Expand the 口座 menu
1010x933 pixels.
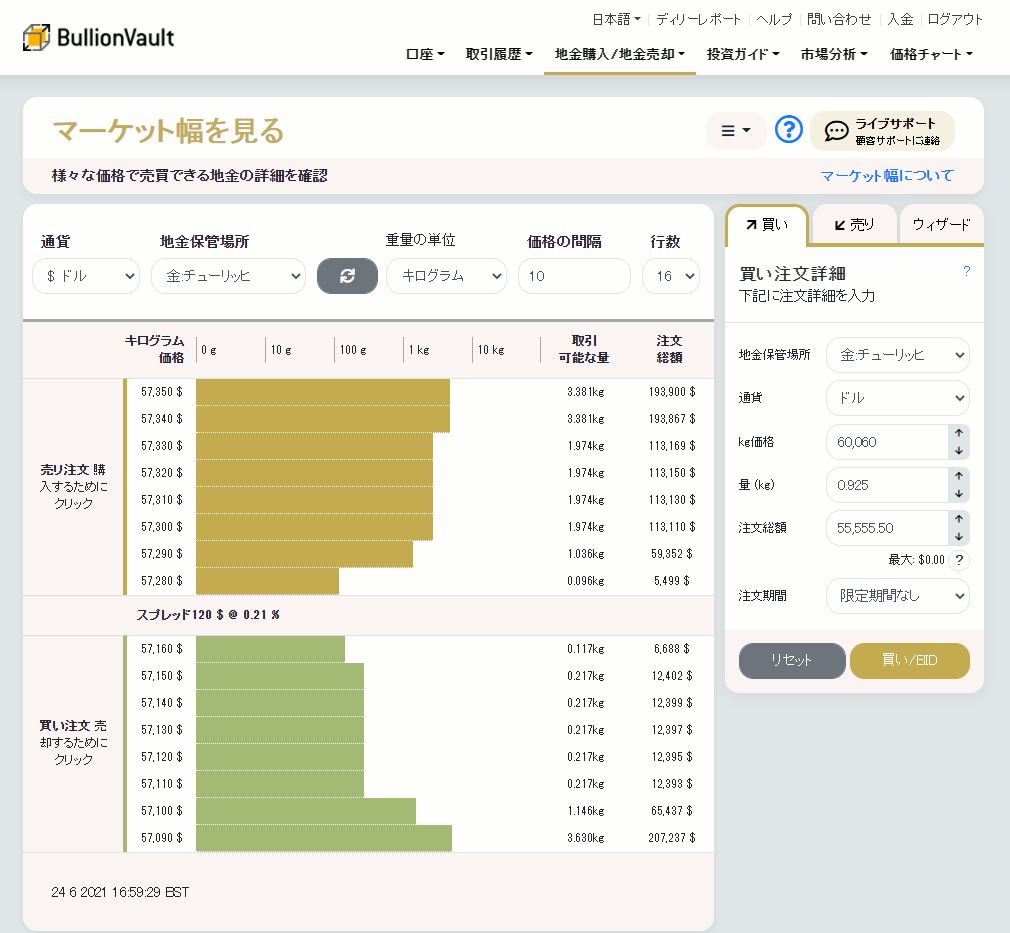(425, 54)
